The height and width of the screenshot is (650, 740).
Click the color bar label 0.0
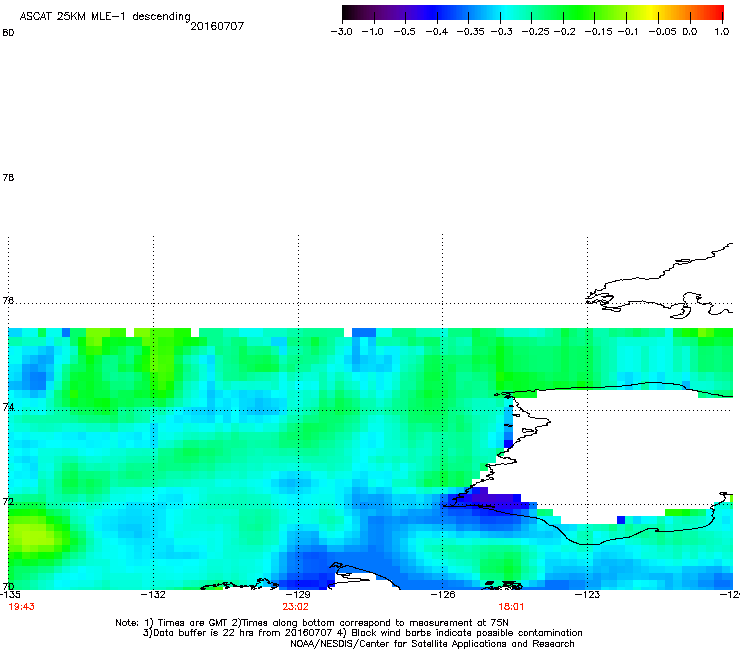tap(690, 32)
